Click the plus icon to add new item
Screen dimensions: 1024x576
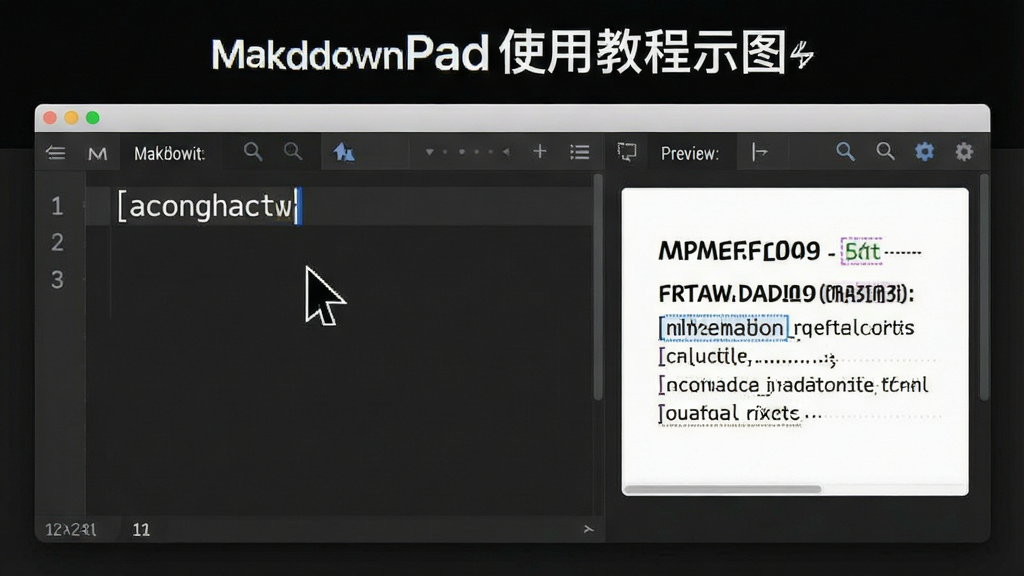pos(539,152)
